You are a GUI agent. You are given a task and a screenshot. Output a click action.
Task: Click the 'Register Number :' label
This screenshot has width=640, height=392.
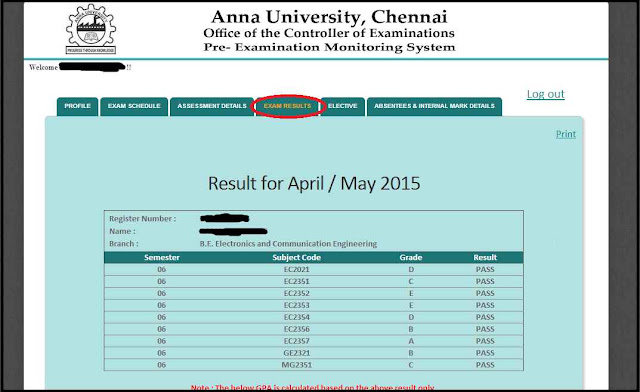pos(142,218)
